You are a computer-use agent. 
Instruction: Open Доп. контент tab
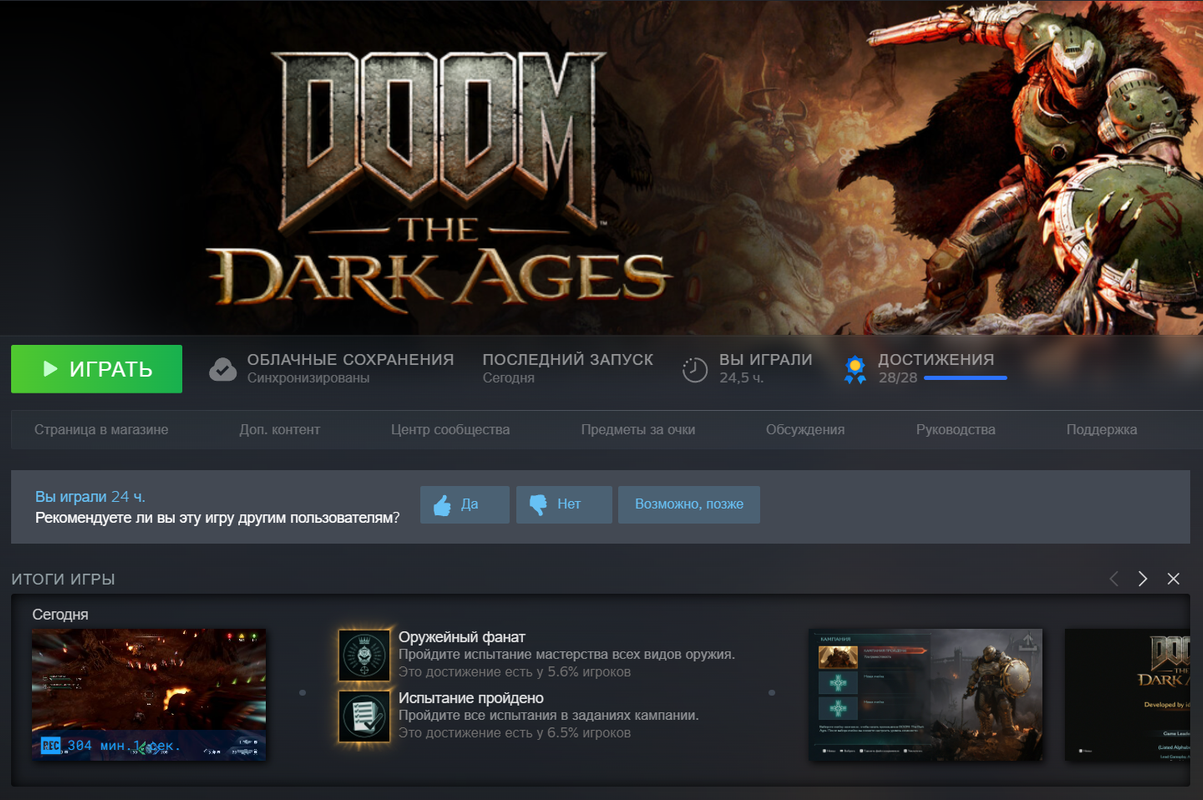pos(280,429)
